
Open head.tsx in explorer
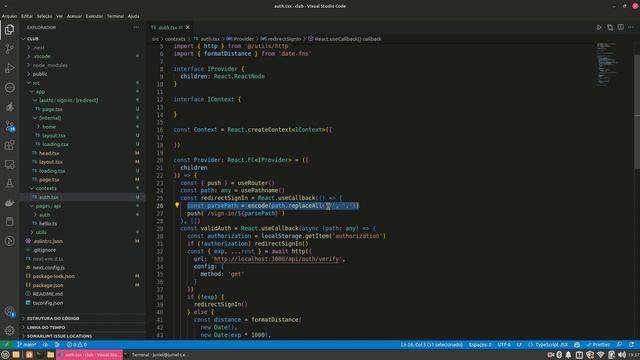(x=49, y=153)
